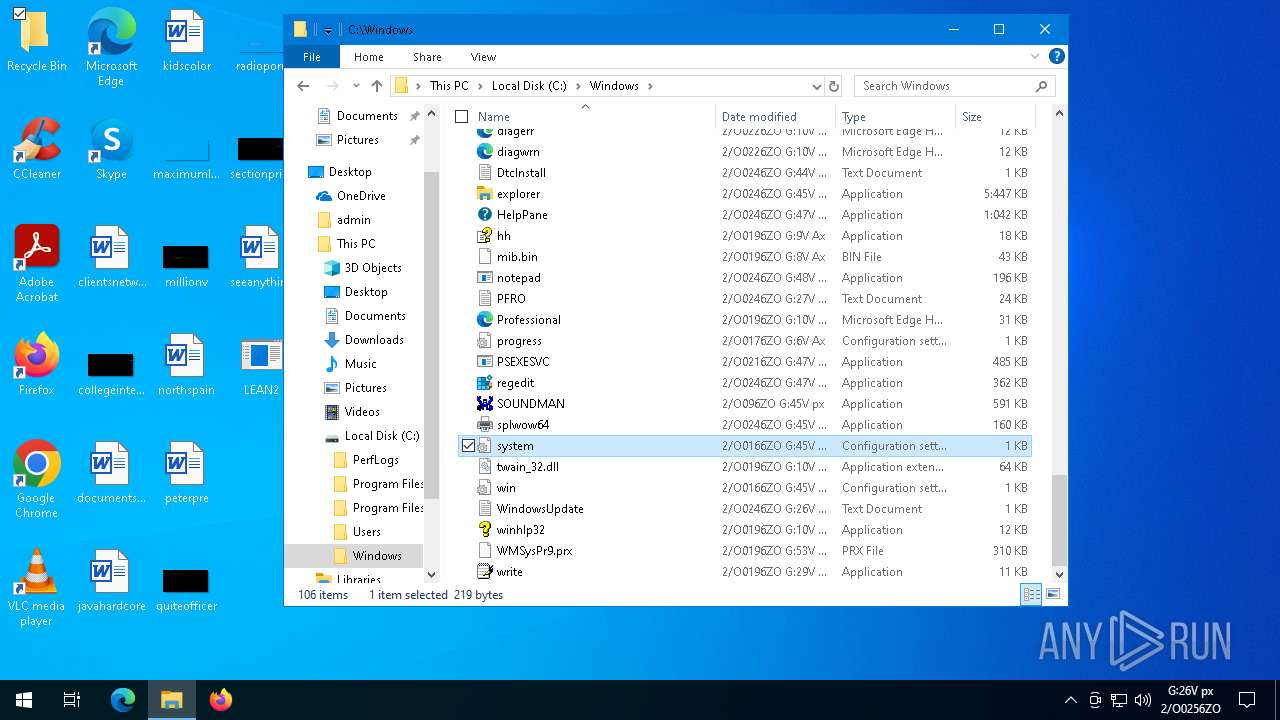Select the write application icon
The height and width of the screenshot is (720, 1280).
tap(485, 572)
